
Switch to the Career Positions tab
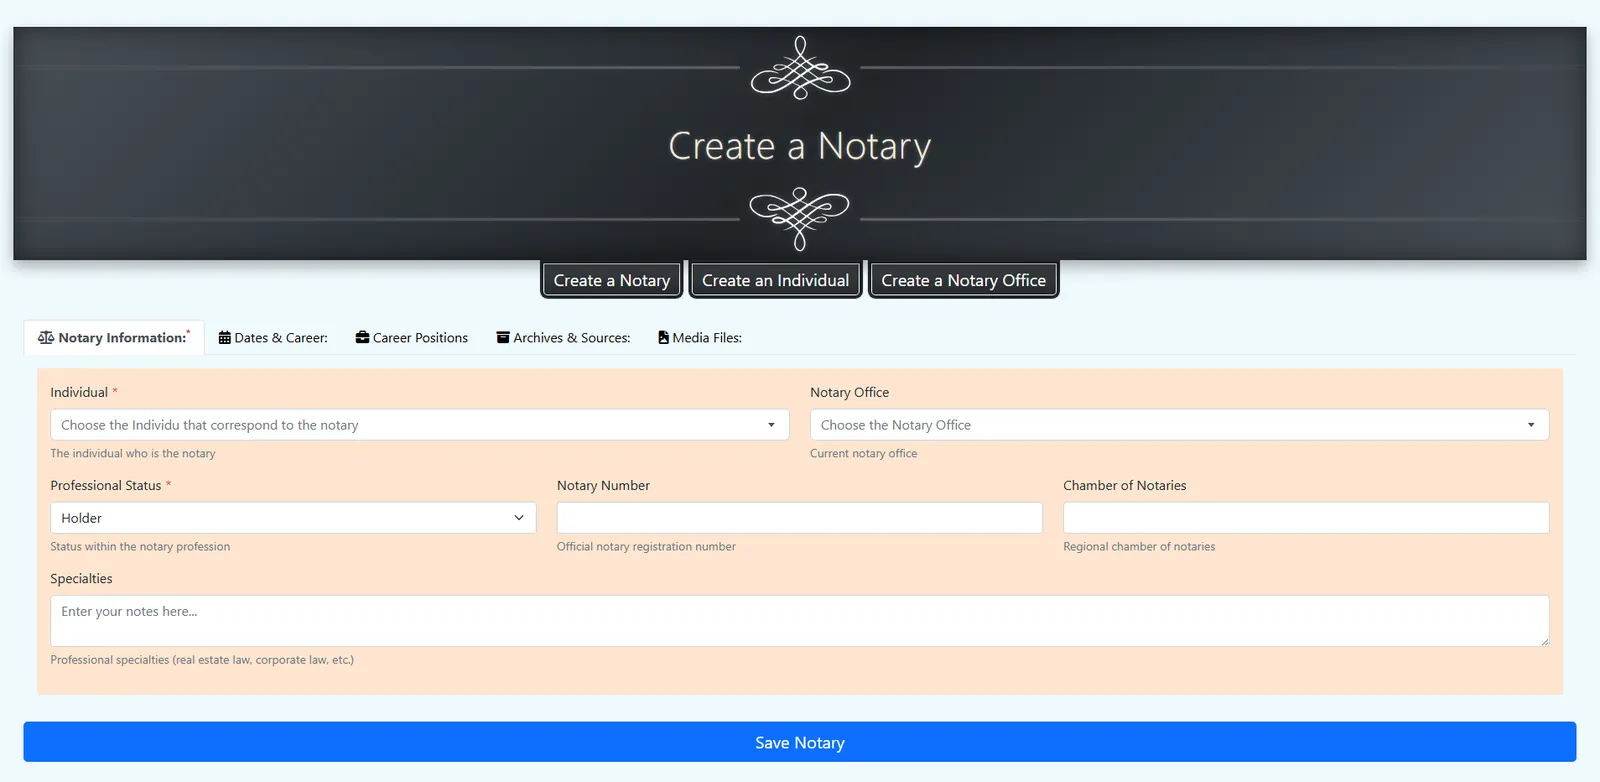click(x=411, y=338)
